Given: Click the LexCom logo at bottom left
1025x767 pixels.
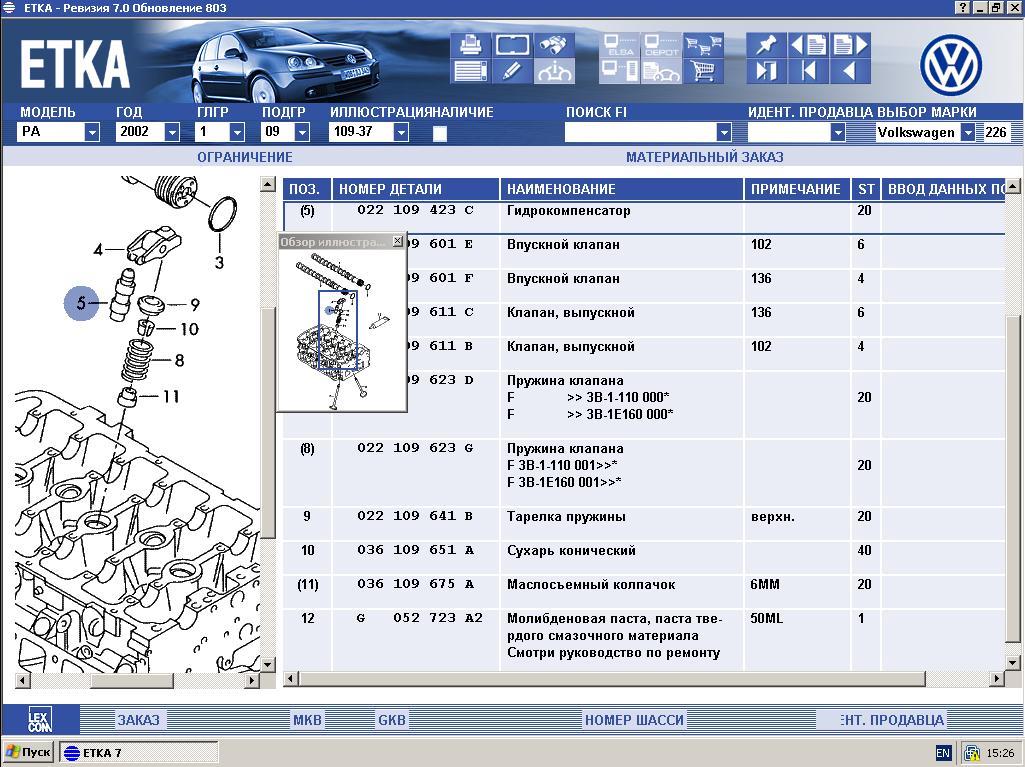Looking at the screenshot, I should click(40, 720).
